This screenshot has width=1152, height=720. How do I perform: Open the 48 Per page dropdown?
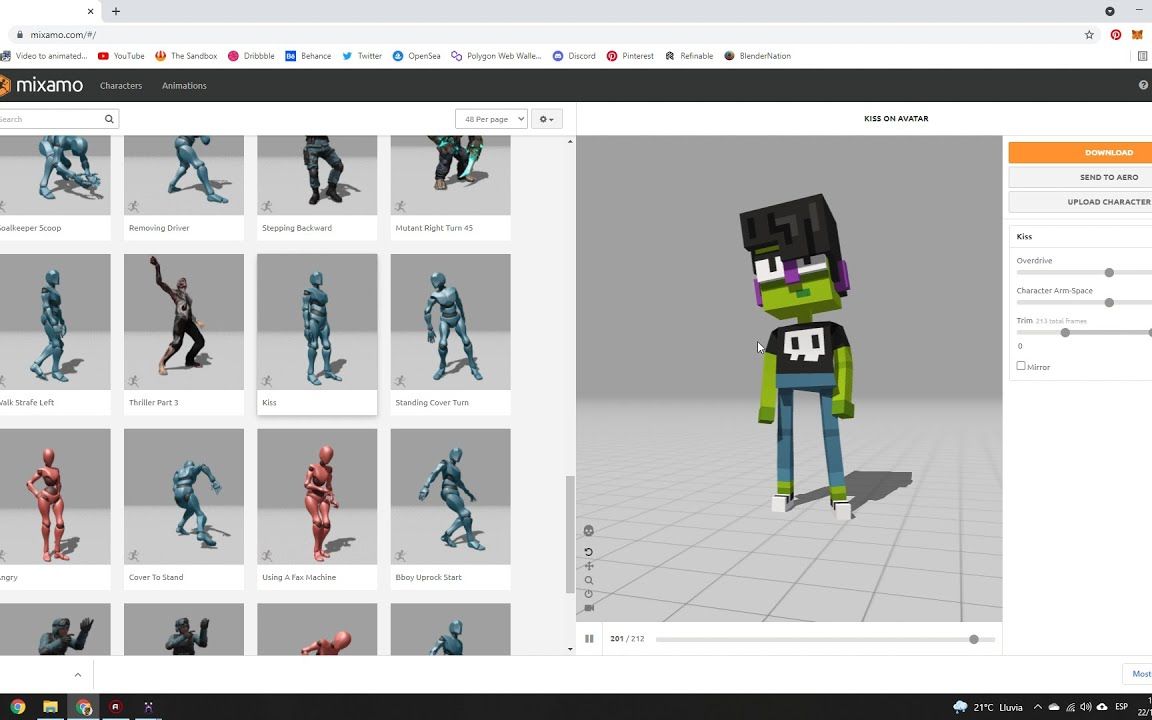(x=491, y=118)
